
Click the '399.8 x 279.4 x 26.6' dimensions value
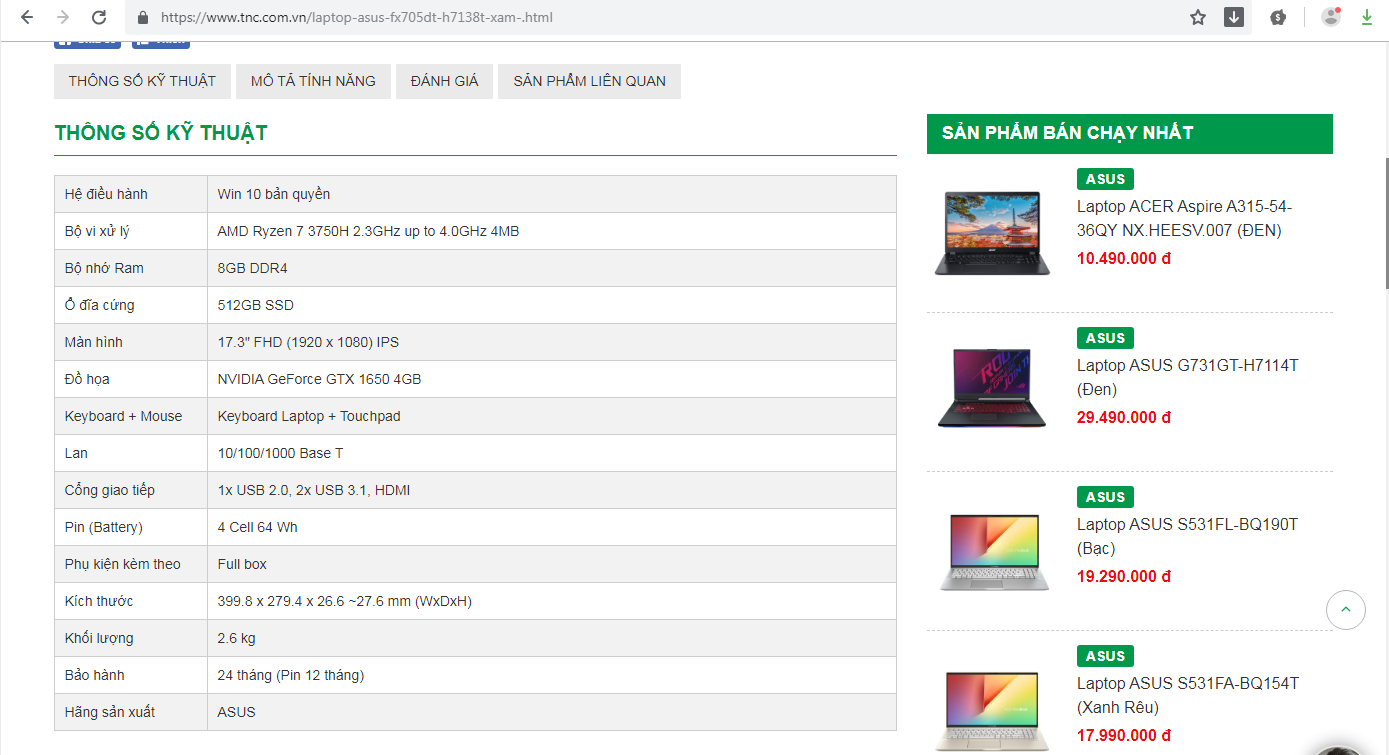click(x=345, y=601)
